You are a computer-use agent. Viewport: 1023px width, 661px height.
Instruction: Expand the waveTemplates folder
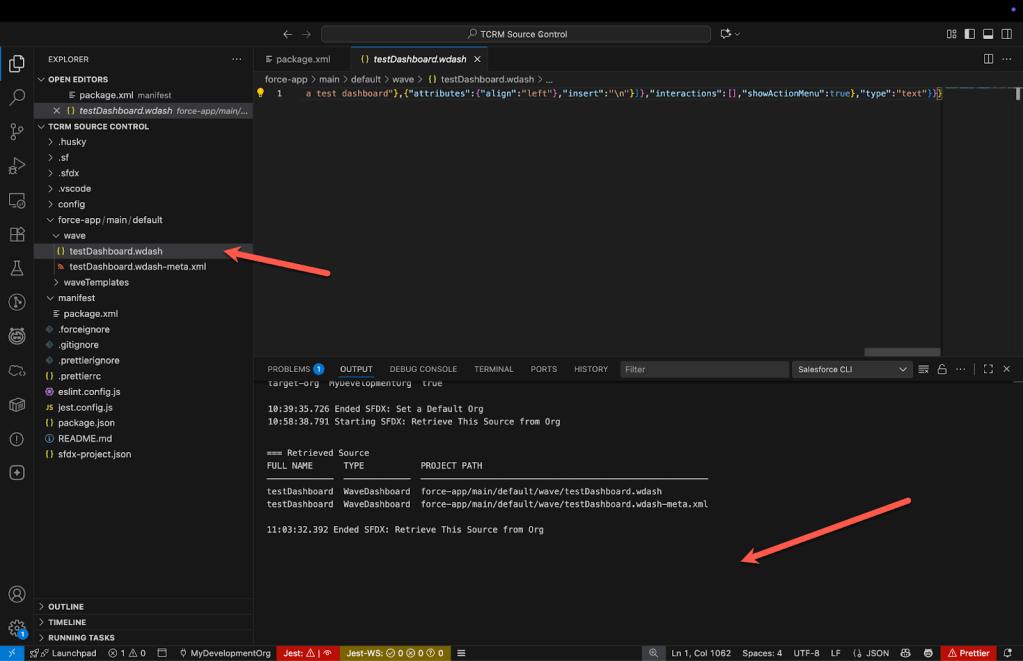(x=95, y=283)
